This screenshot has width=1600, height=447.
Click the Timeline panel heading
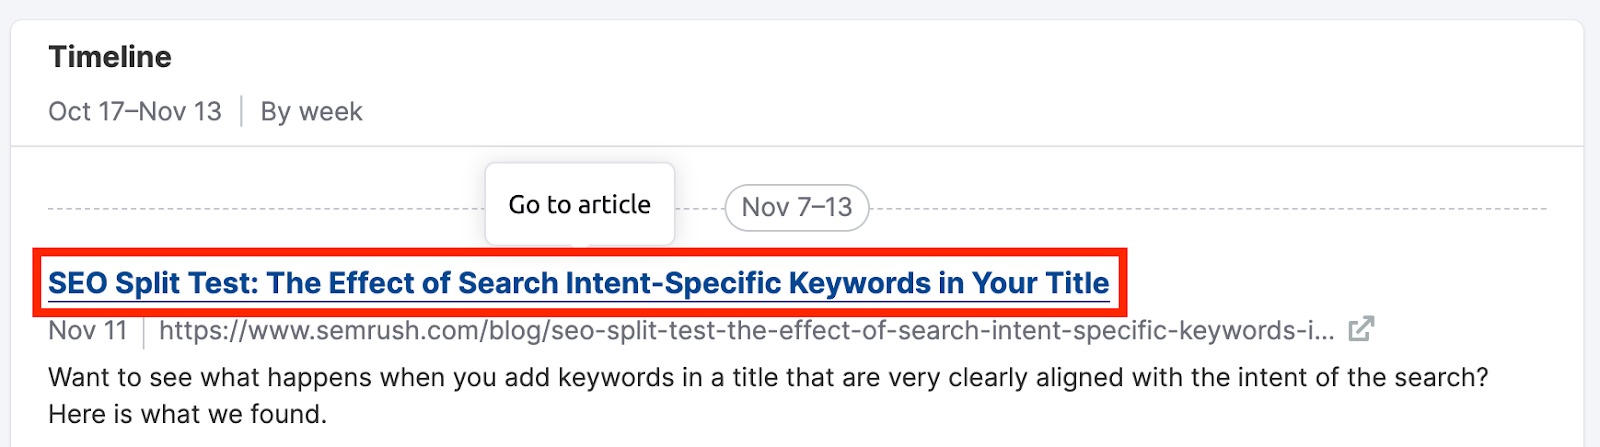(110, 57)
